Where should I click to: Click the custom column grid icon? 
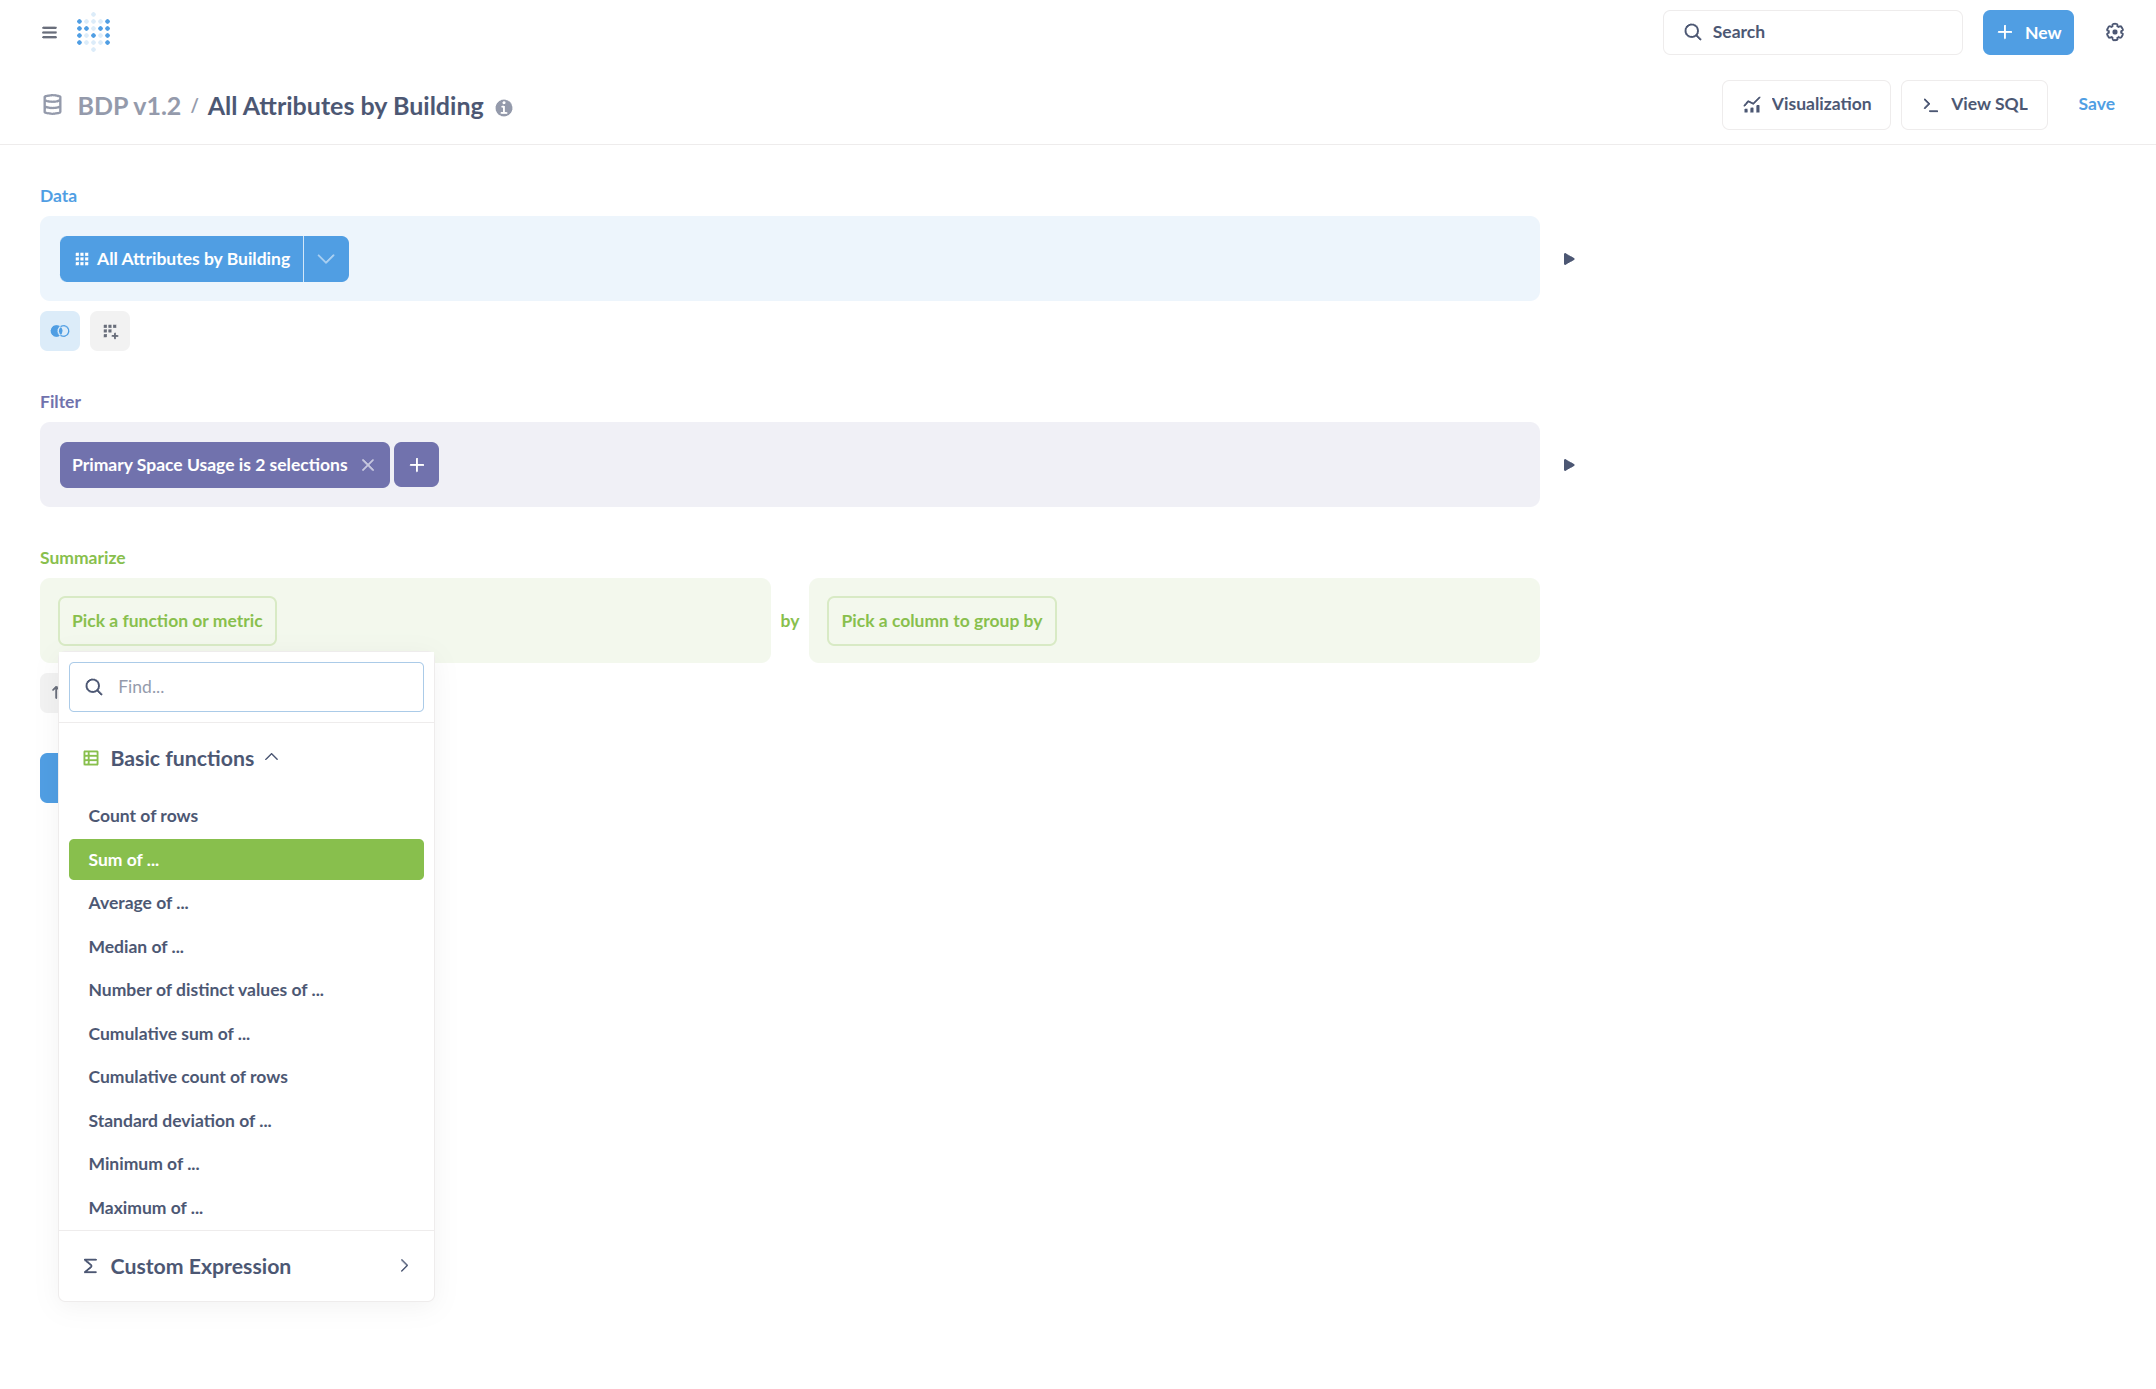click(x=110, y=331)
